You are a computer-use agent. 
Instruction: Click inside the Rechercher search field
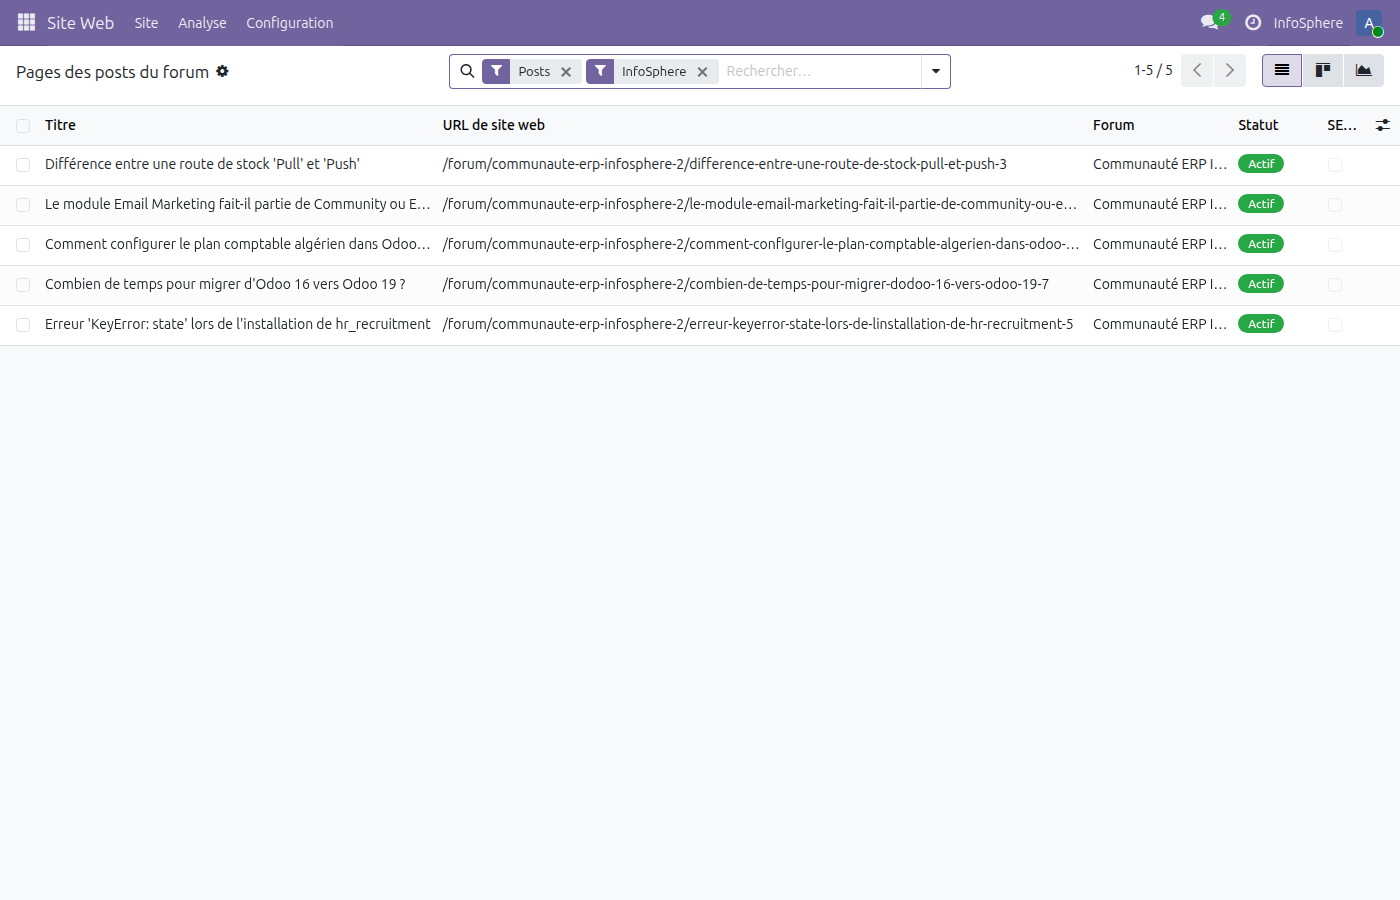point(810,71)
